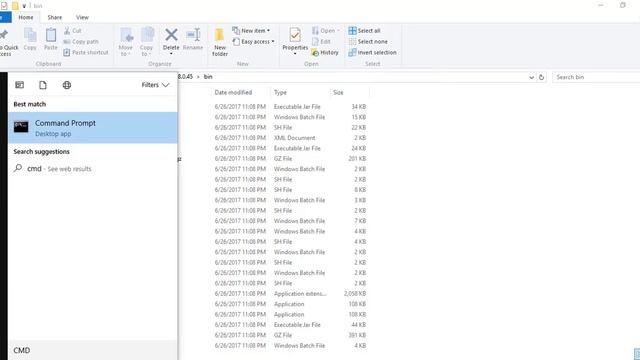Open the Move to command

[x=126, y=42]
